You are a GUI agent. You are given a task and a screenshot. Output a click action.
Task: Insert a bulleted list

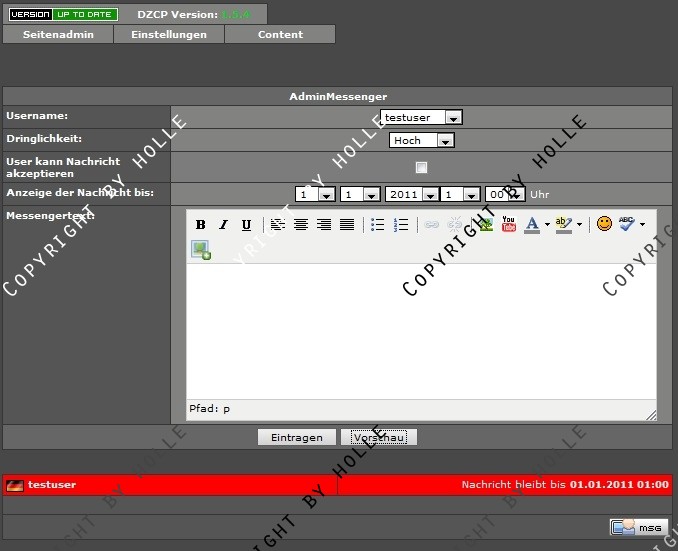pyautogui.click(x=378, y=225)
